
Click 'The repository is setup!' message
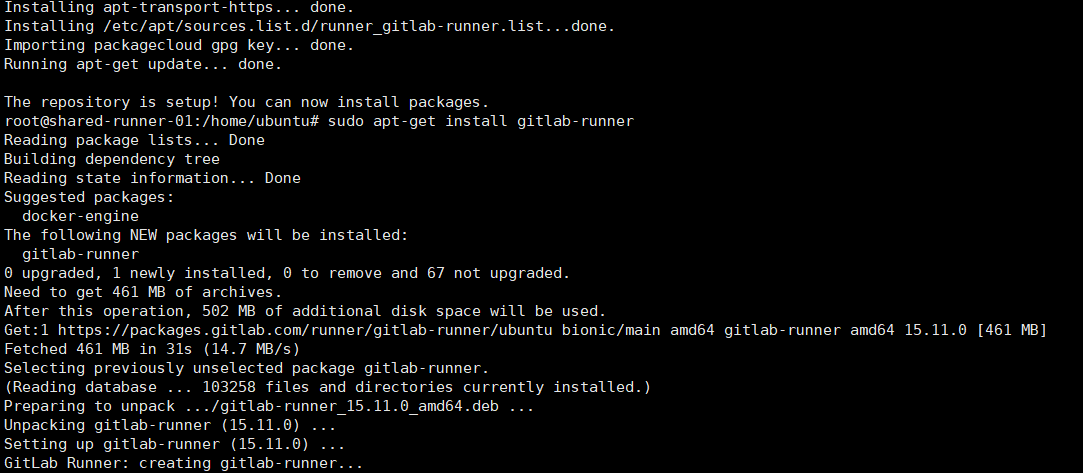point(246,102)
